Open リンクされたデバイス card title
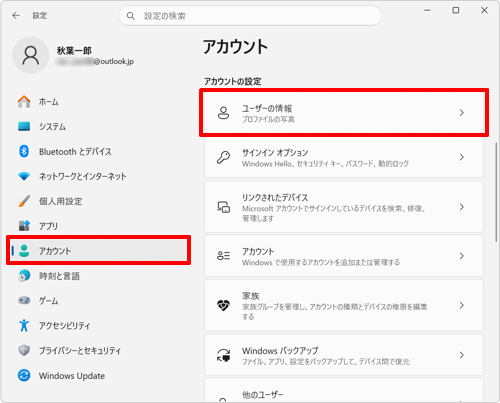500x403 pixels. point(275,197)
